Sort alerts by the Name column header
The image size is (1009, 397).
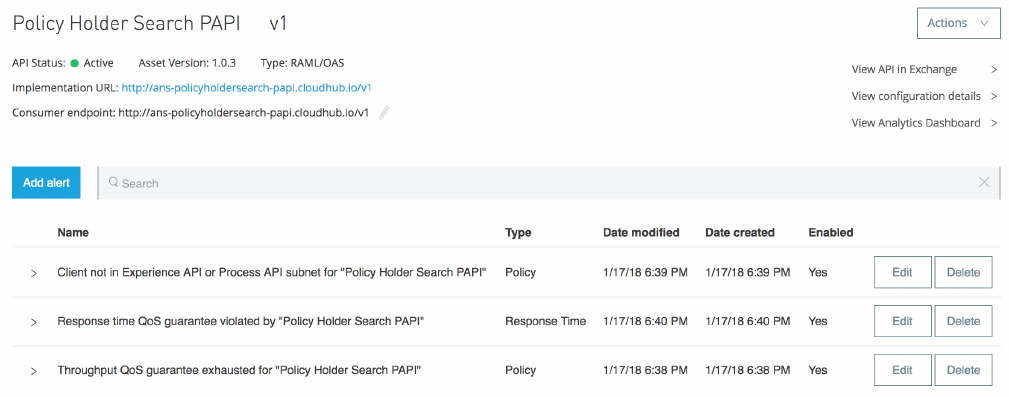point(73,232)
